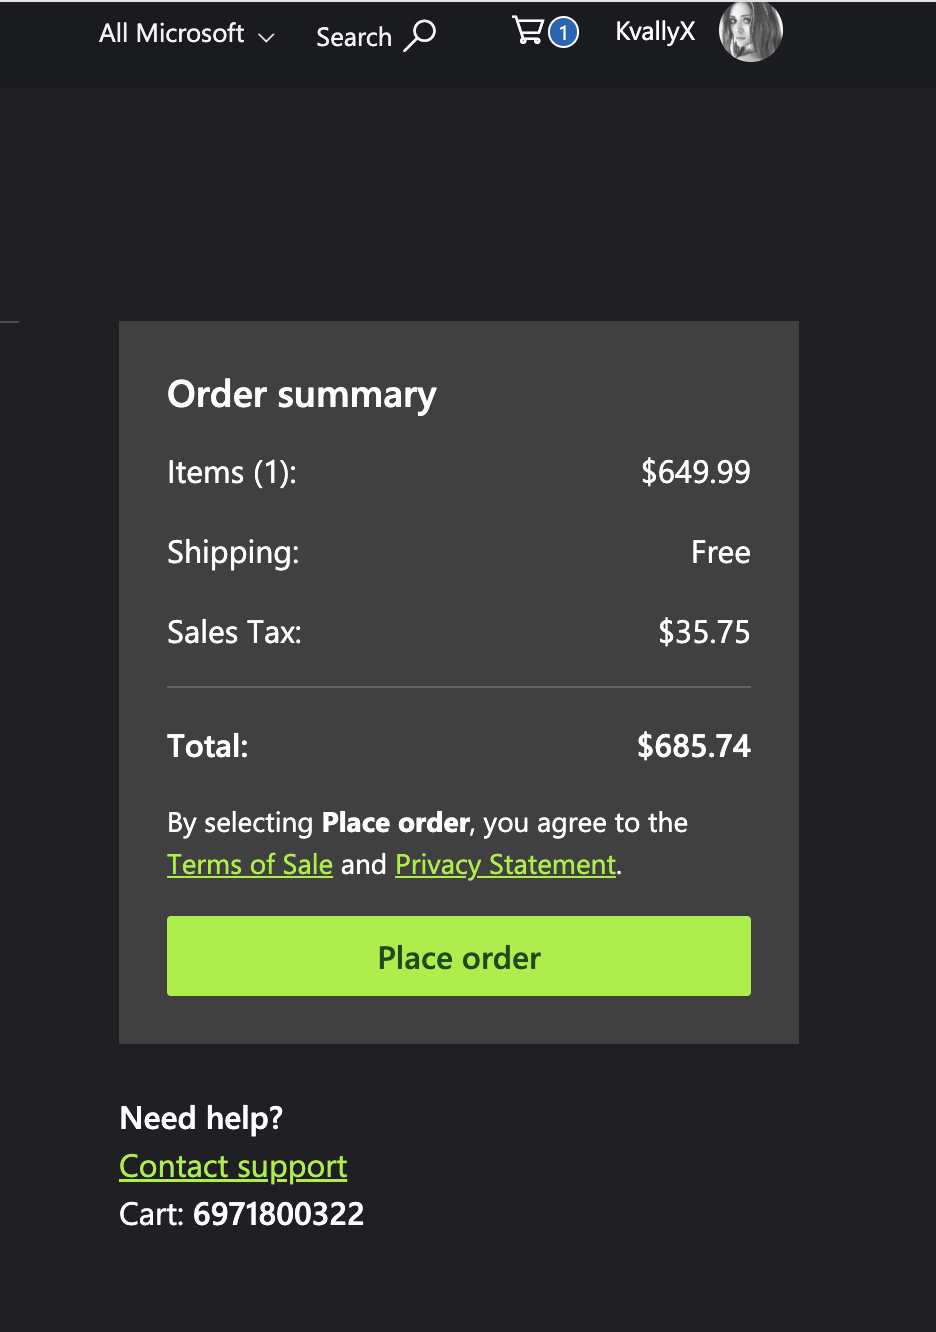
Task: Click the Search label in the header
Action: [x=353, y=37]
